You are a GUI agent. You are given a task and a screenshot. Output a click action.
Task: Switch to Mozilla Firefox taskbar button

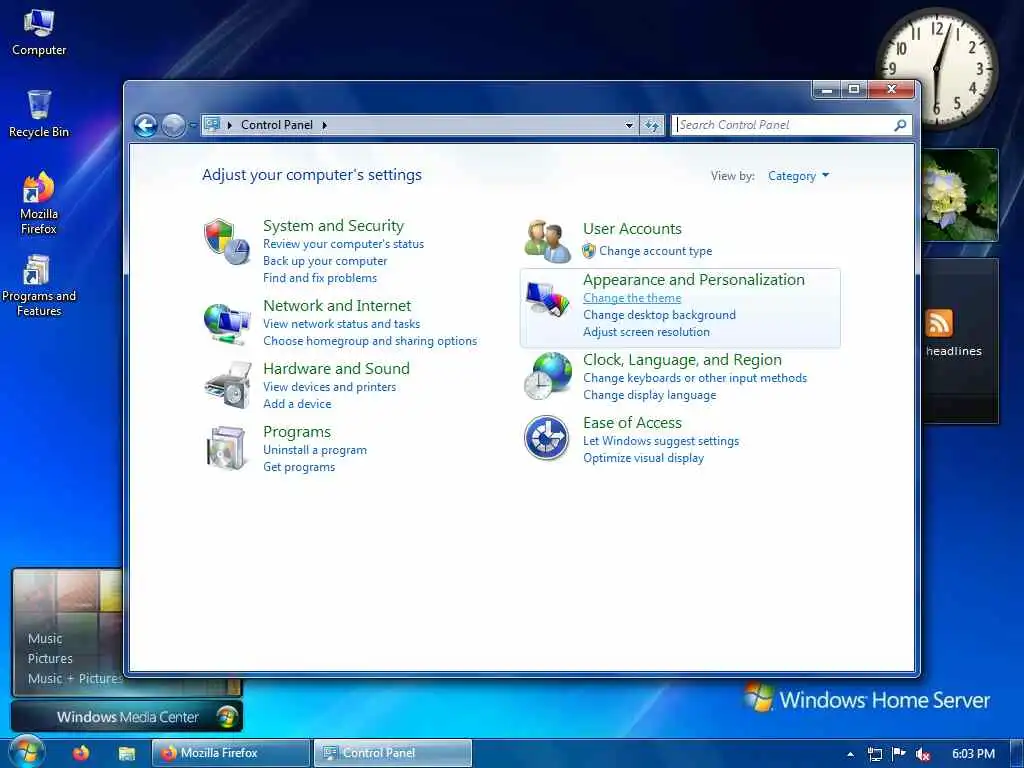231,753
